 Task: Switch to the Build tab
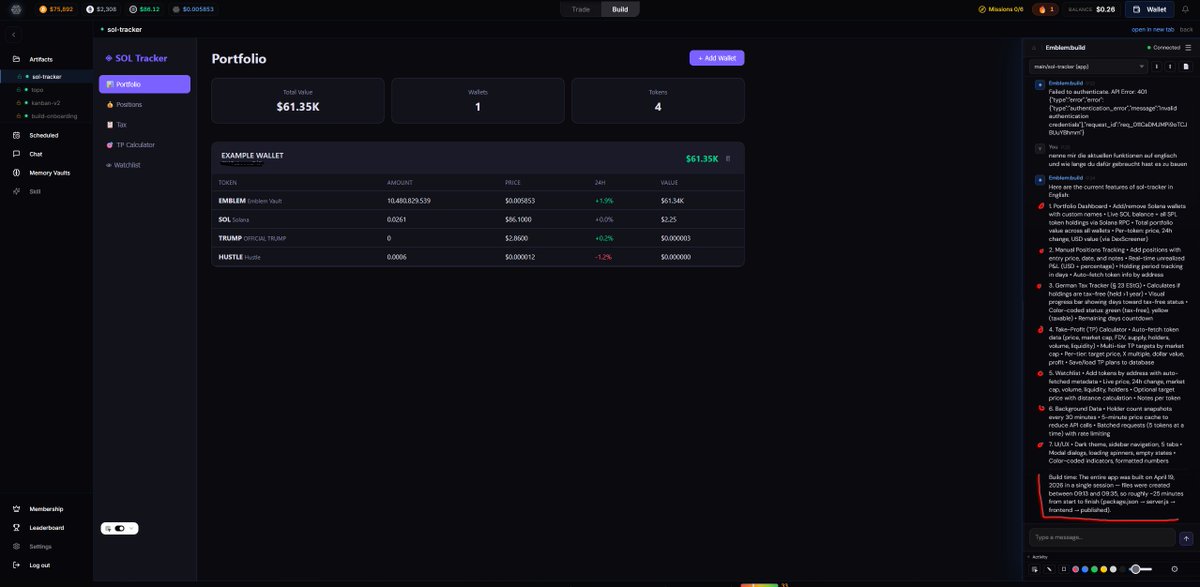[620, 9]
